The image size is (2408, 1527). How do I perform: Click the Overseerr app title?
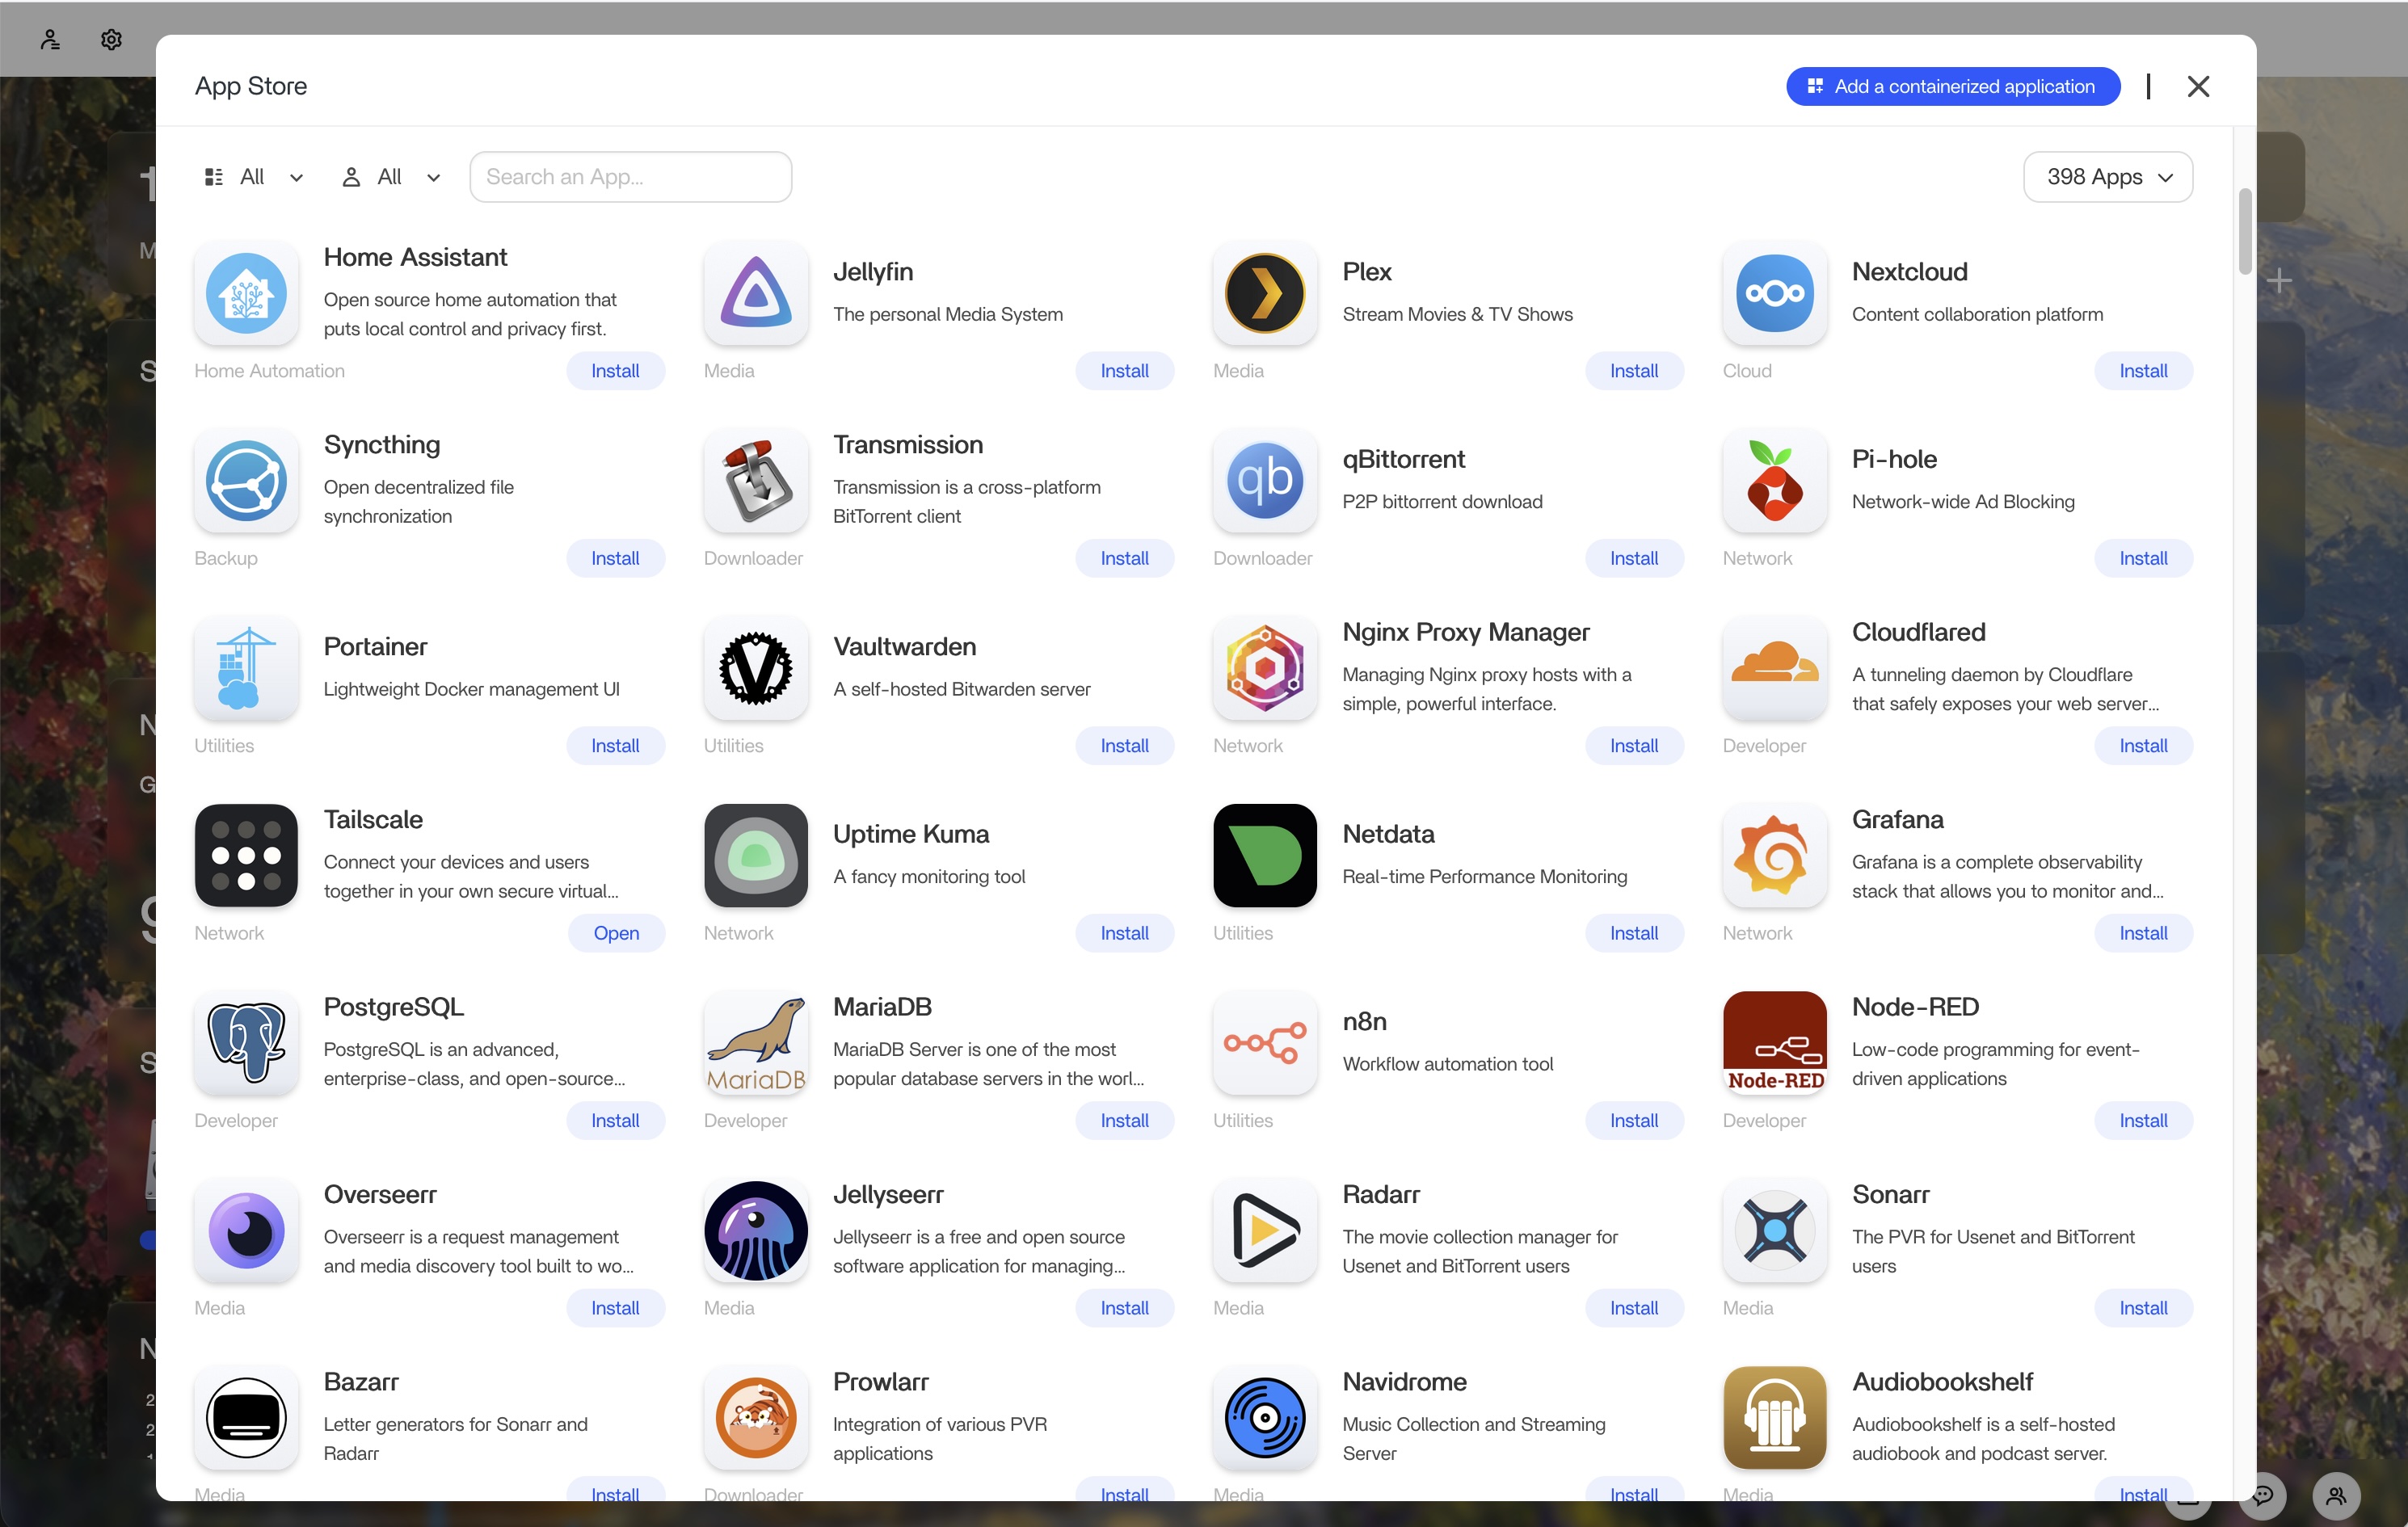[x=380, y=1195]
